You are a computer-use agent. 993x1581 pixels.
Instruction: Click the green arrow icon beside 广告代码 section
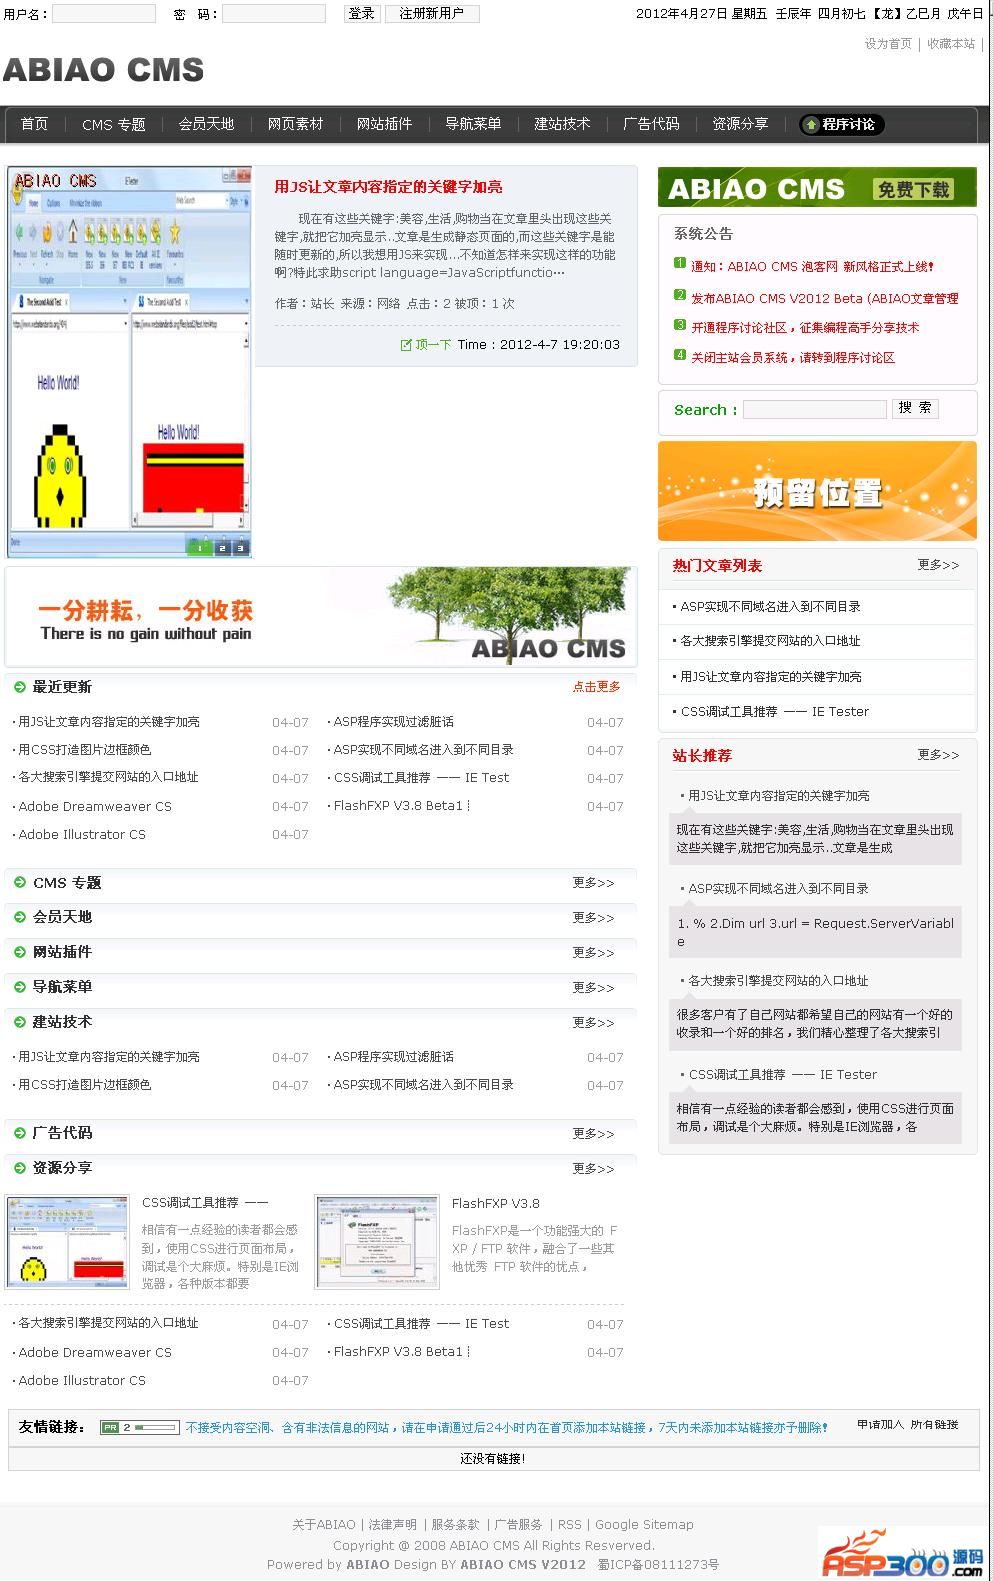pos(20,1132)
